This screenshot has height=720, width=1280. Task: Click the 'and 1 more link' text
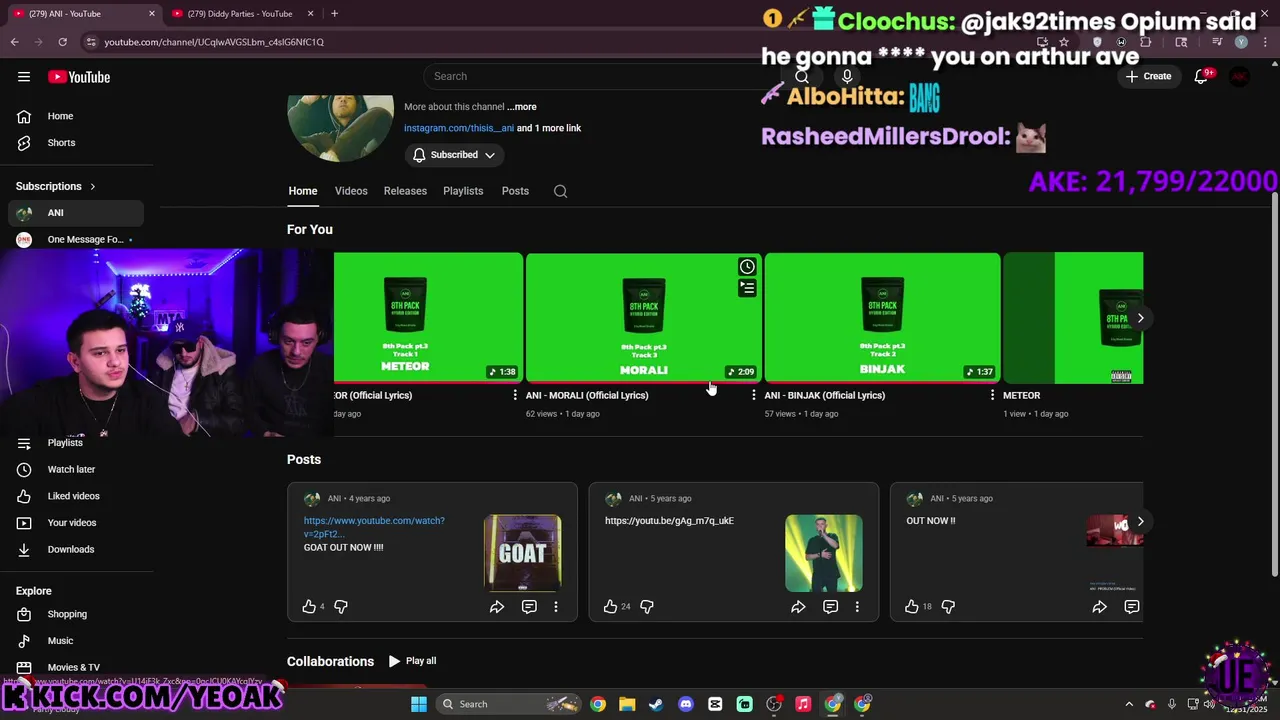click(x=549, y=128)
